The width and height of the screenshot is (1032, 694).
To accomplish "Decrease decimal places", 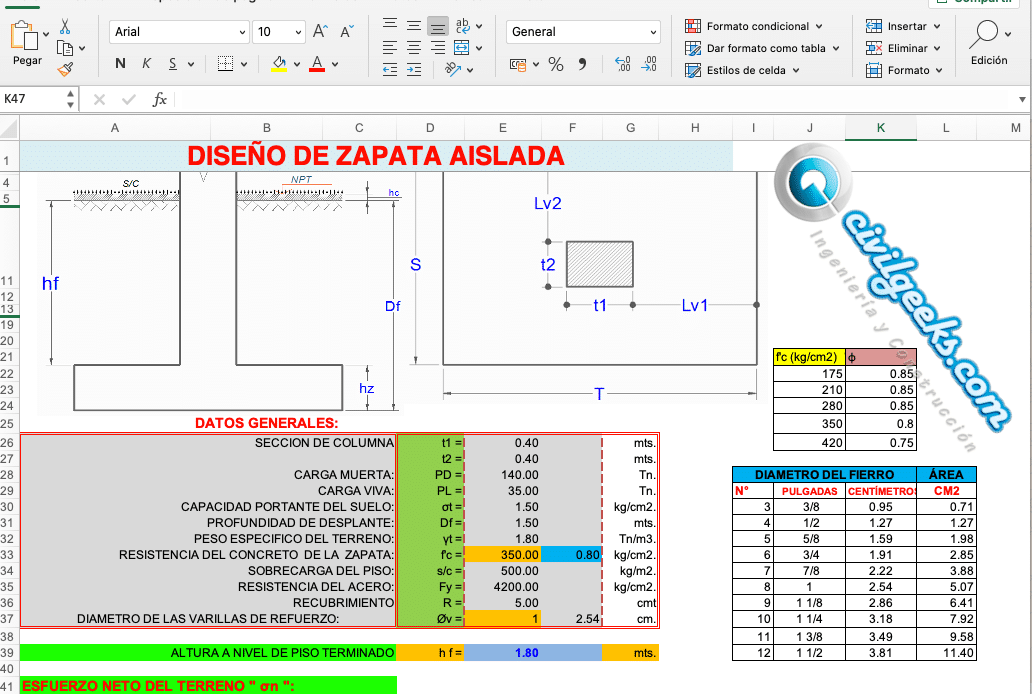I will point(649,64).
